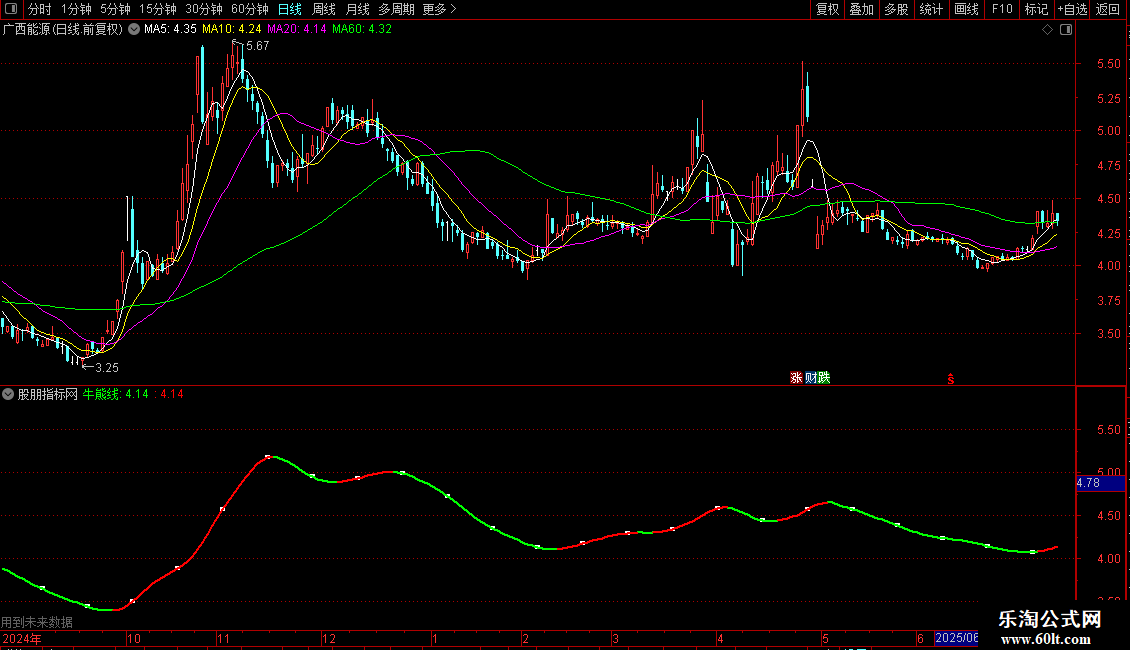
Task: Open the 多股 multi-stock view
Action: coord(897,9)
